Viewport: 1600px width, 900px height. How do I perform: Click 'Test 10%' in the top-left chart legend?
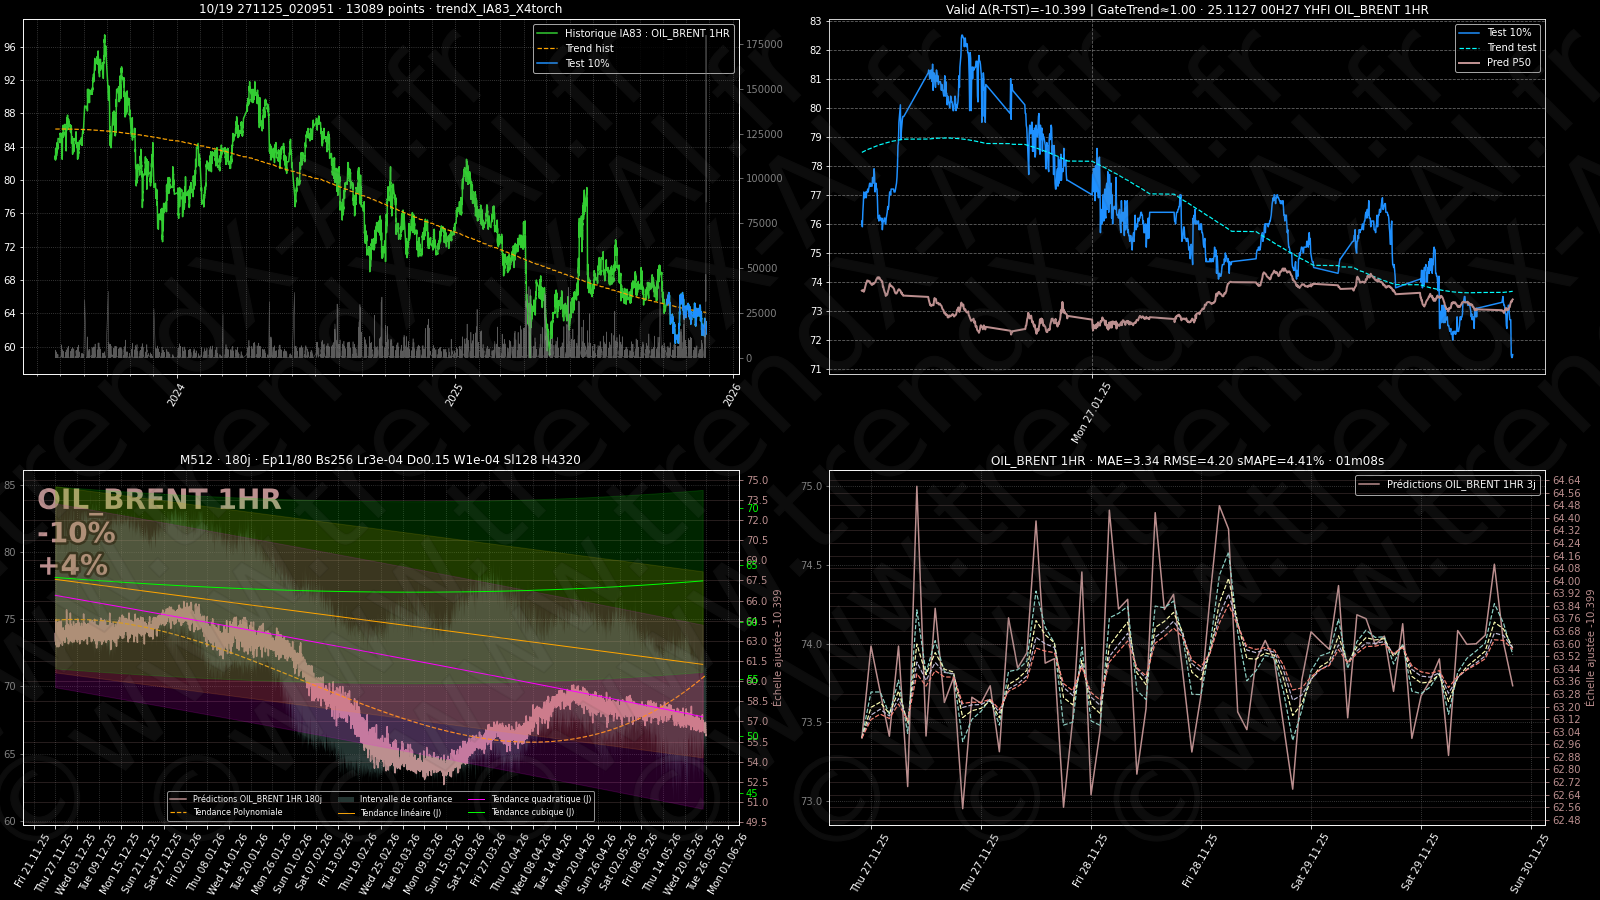587,63
